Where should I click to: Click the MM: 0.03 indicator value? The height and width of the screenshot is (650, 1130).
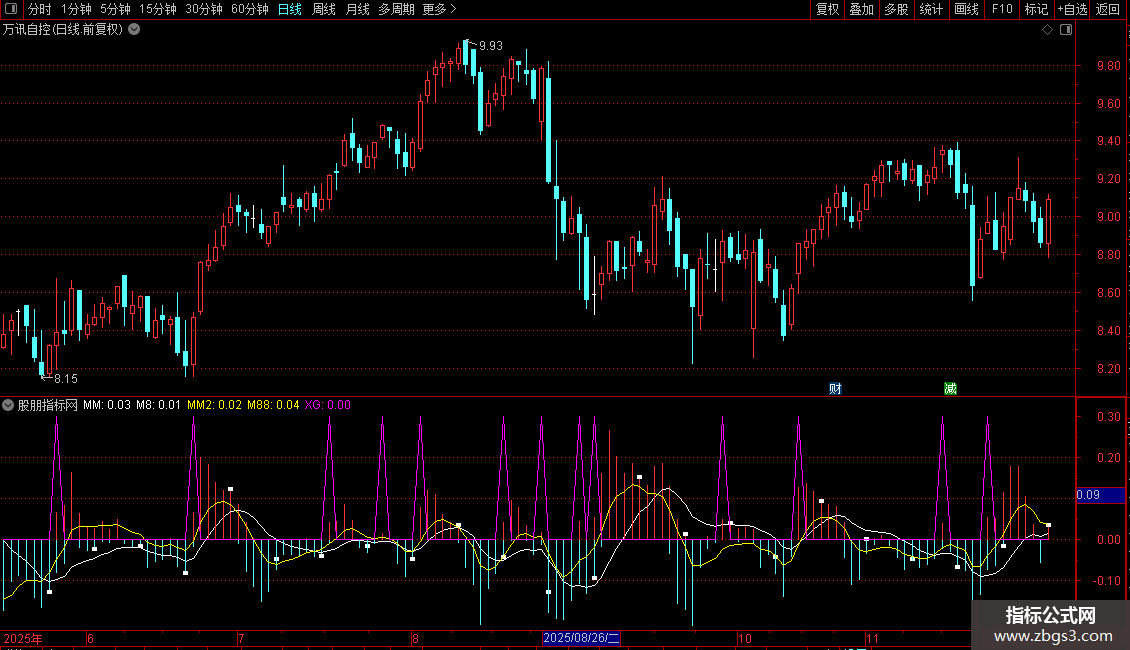[x=107, y=405]
